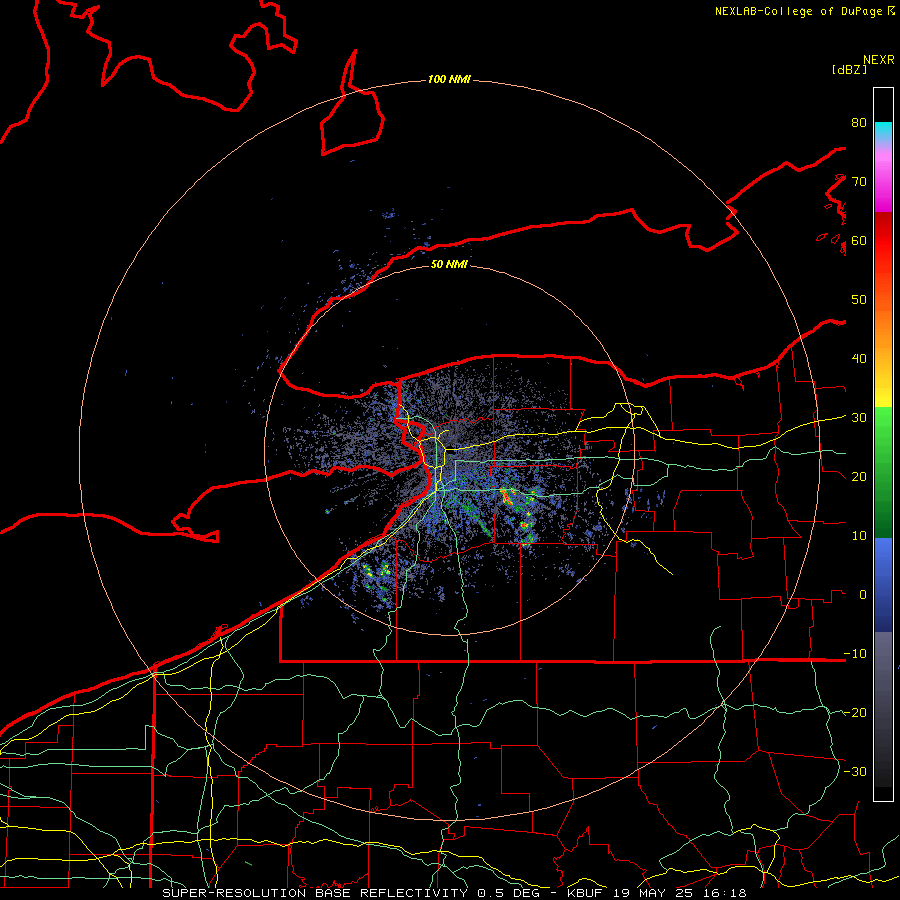
Task: Click the NEXR legend label
Action: (x=879, y=60)
